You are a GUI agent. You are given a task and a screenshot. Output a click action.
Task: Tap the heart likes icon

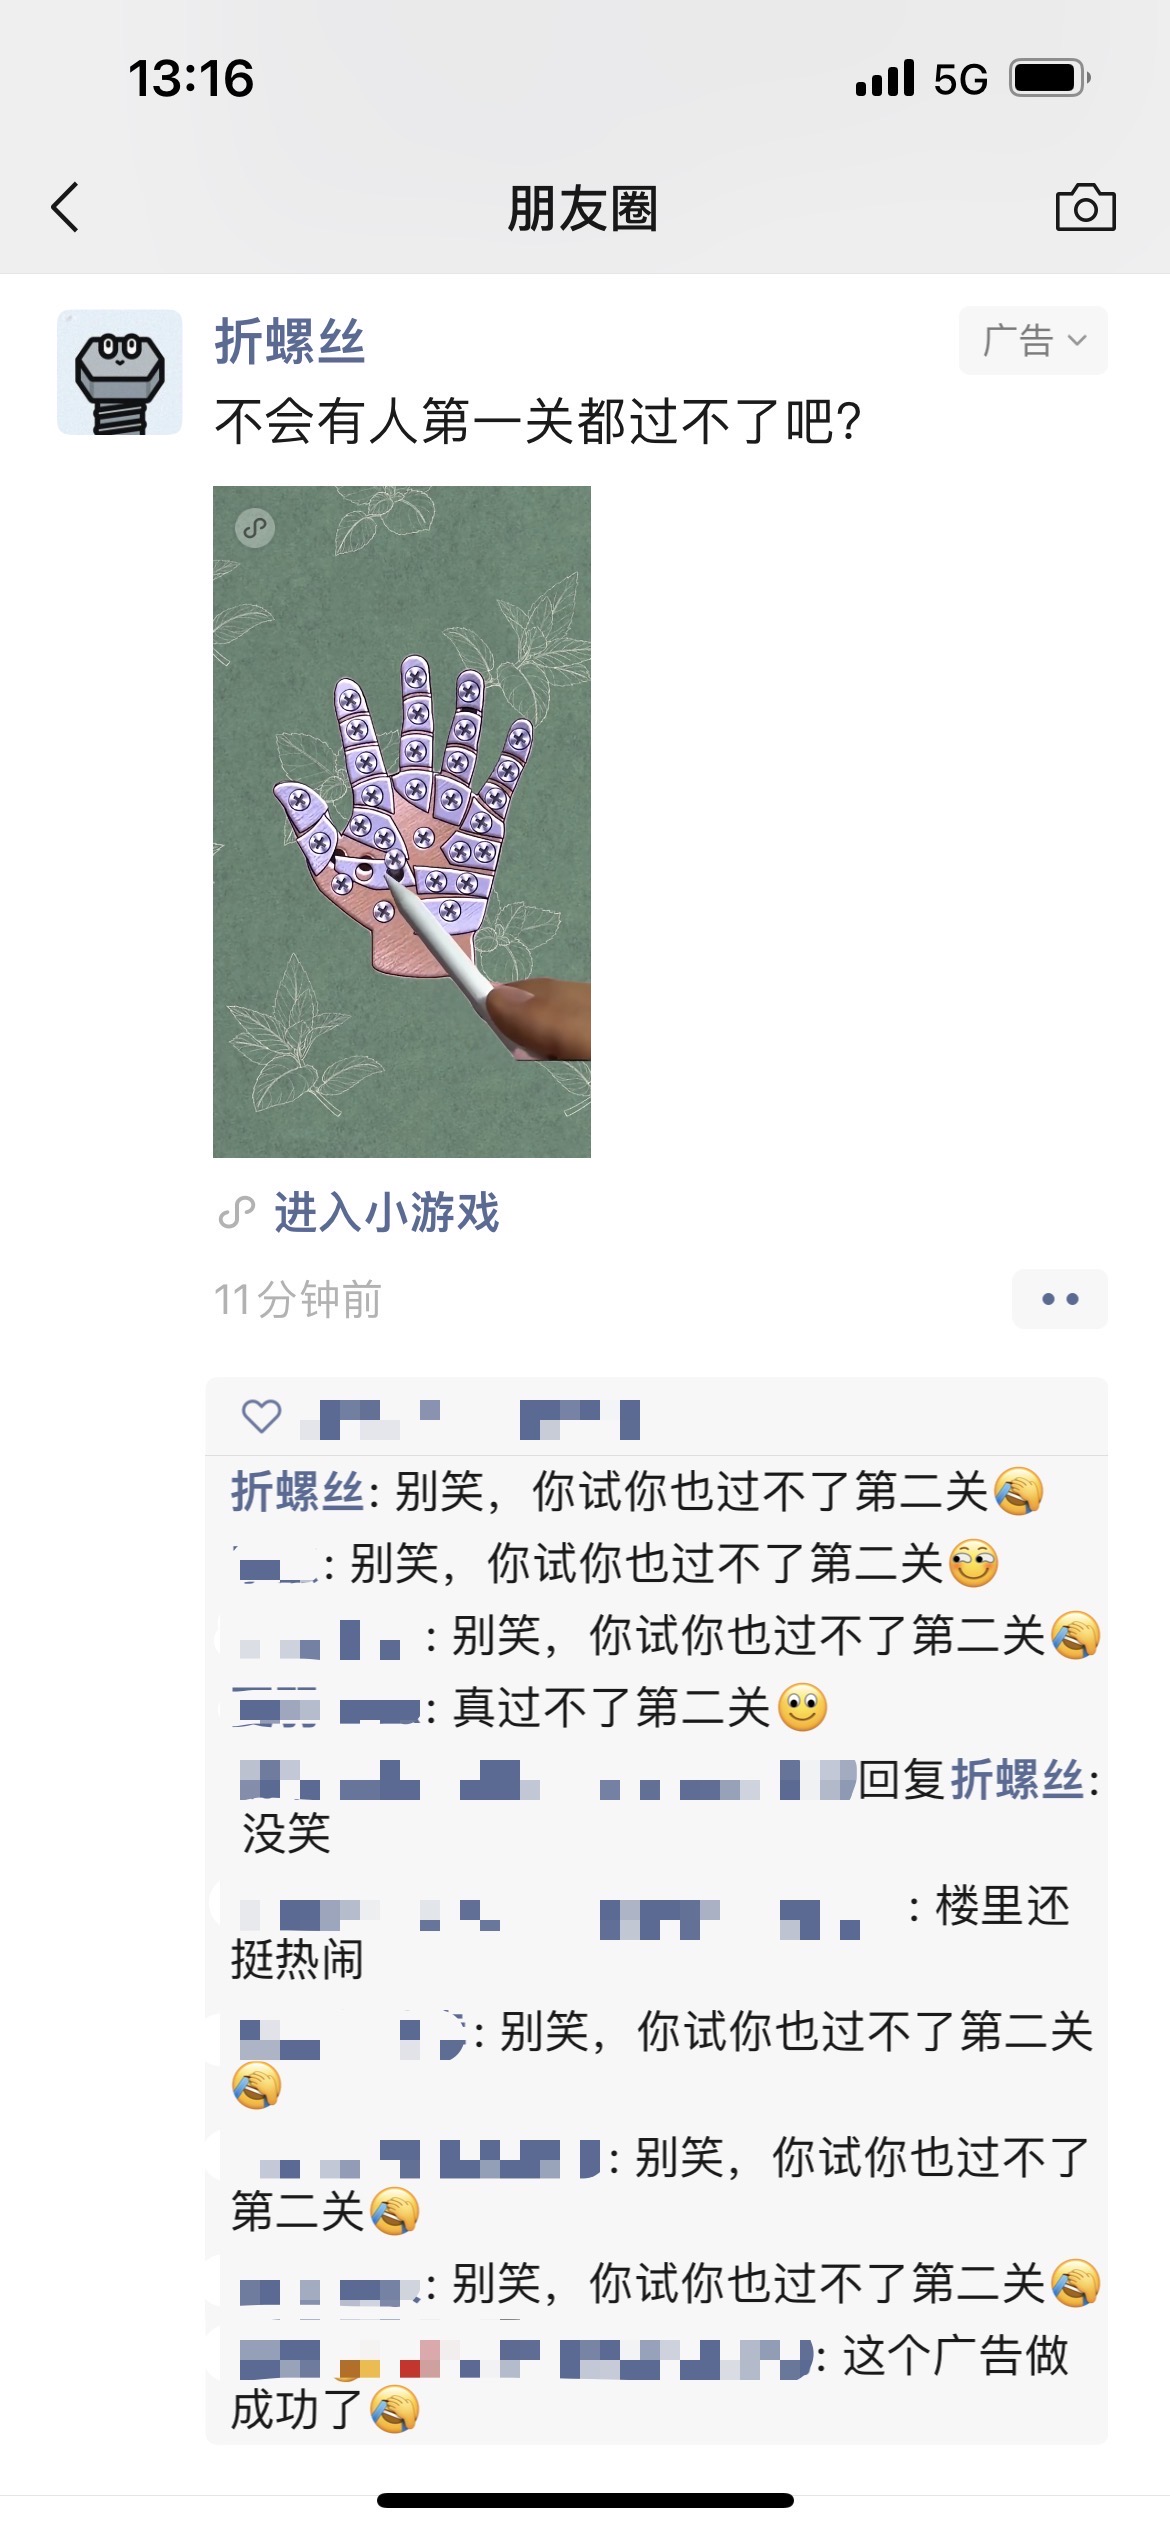tap(262, 1416)
